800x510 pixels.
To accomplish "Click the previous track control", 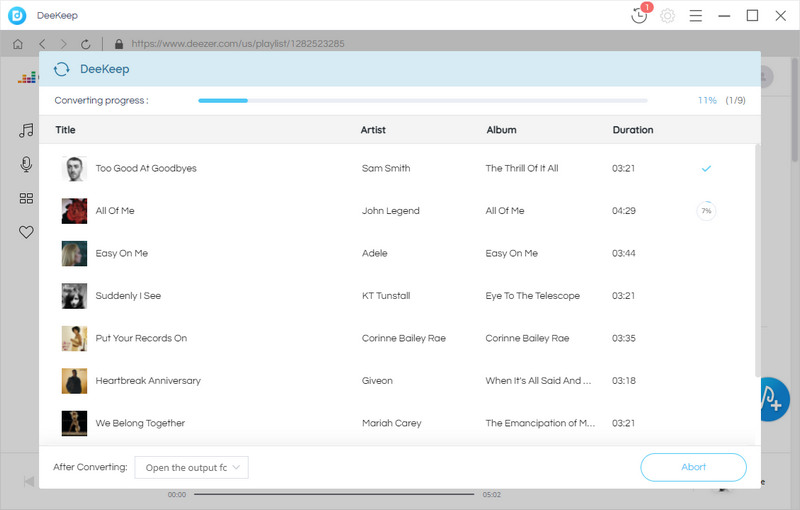I will tap(29, 481).
